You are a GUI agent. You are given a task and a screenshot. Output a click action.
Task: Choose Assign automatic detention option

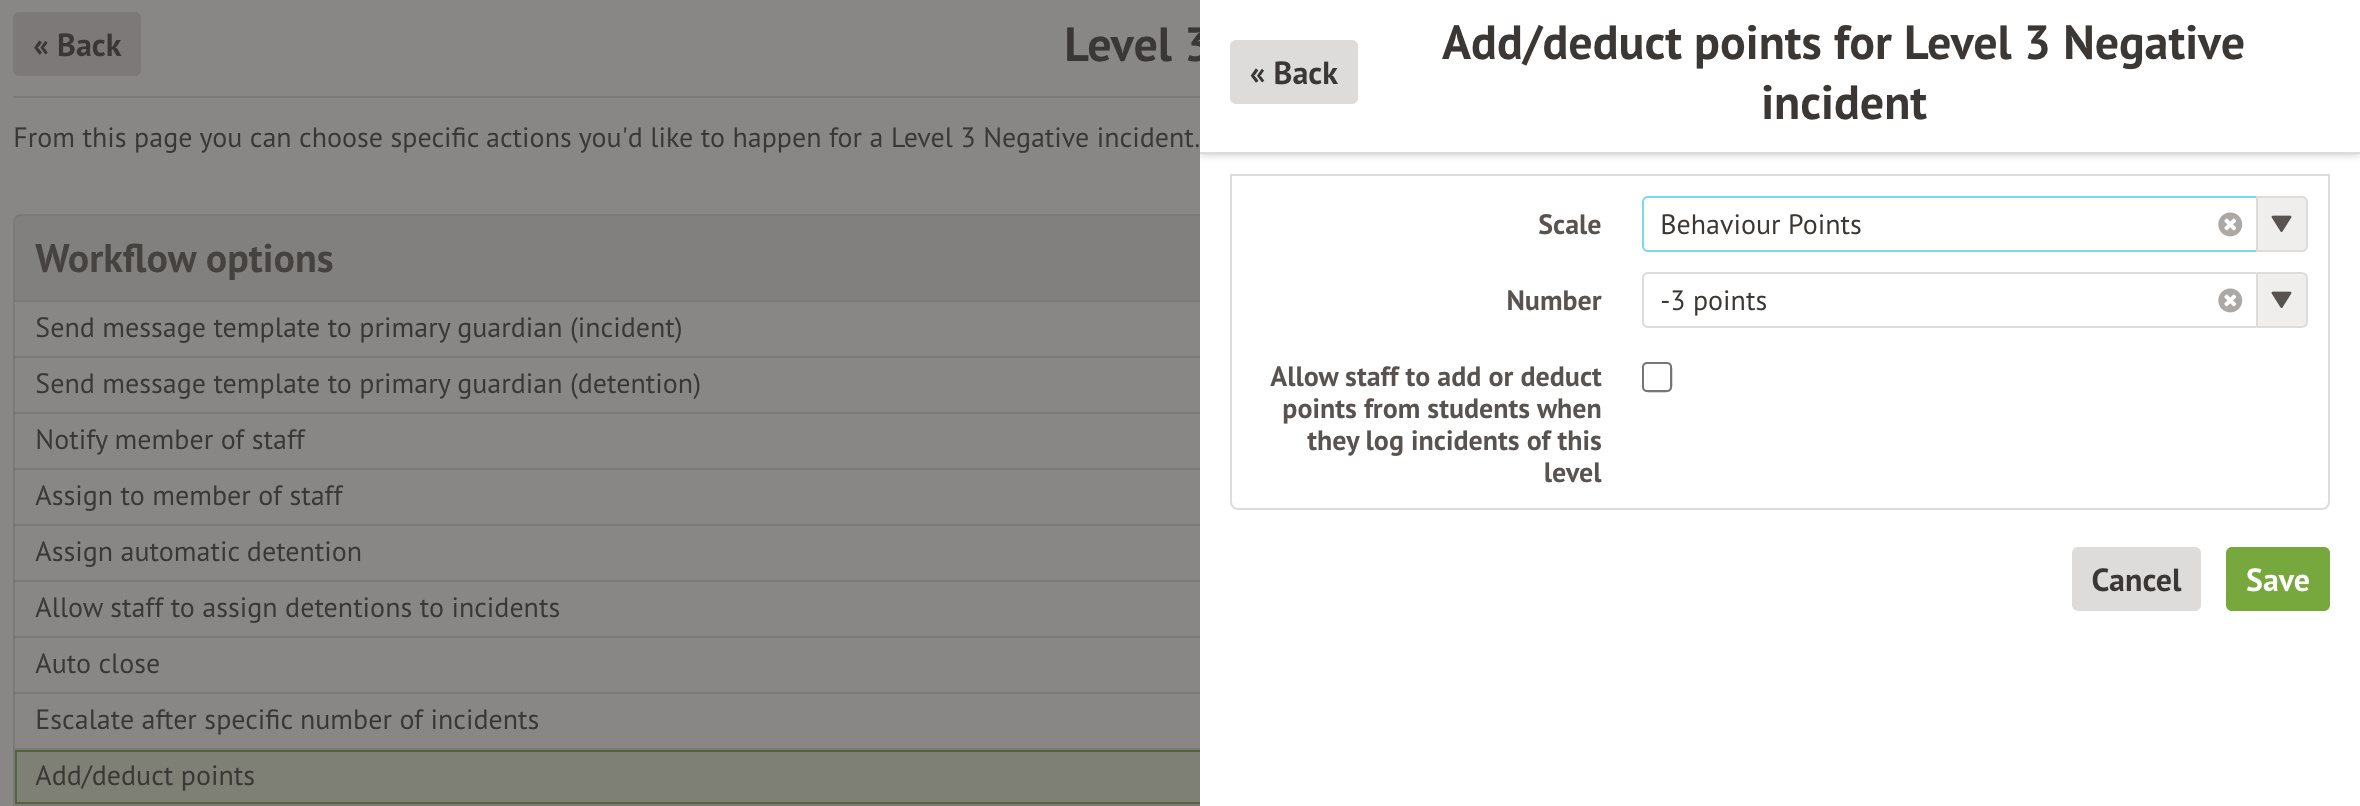coord(198,553)
